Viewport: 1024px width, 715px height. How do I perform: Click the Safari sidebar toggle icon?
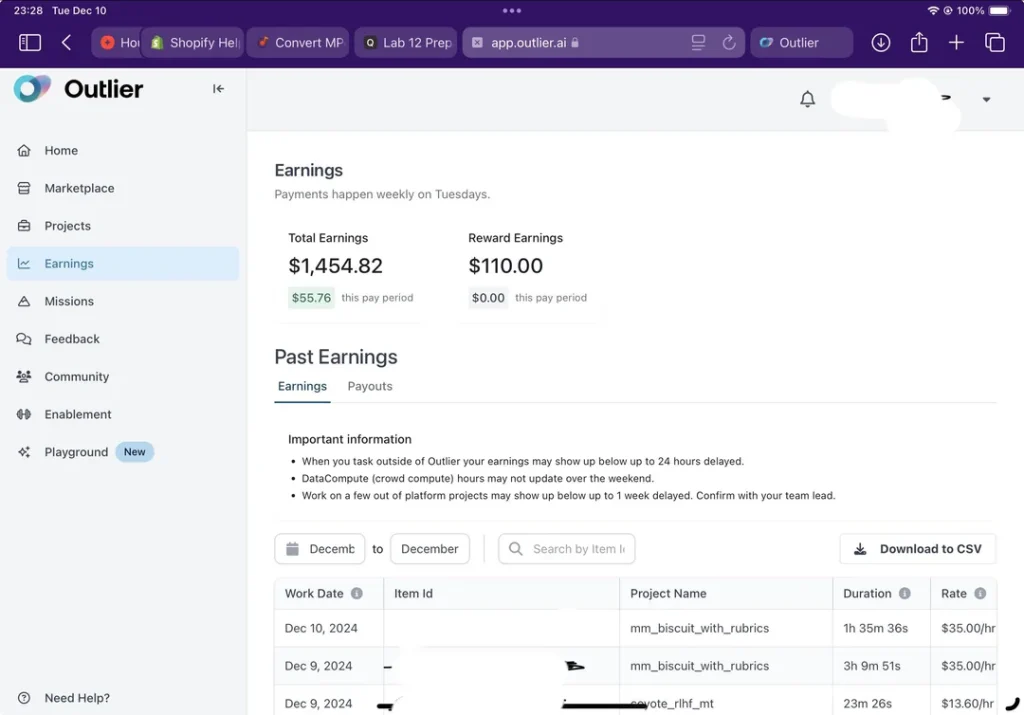pyautogui.click(x=30, y=43)
